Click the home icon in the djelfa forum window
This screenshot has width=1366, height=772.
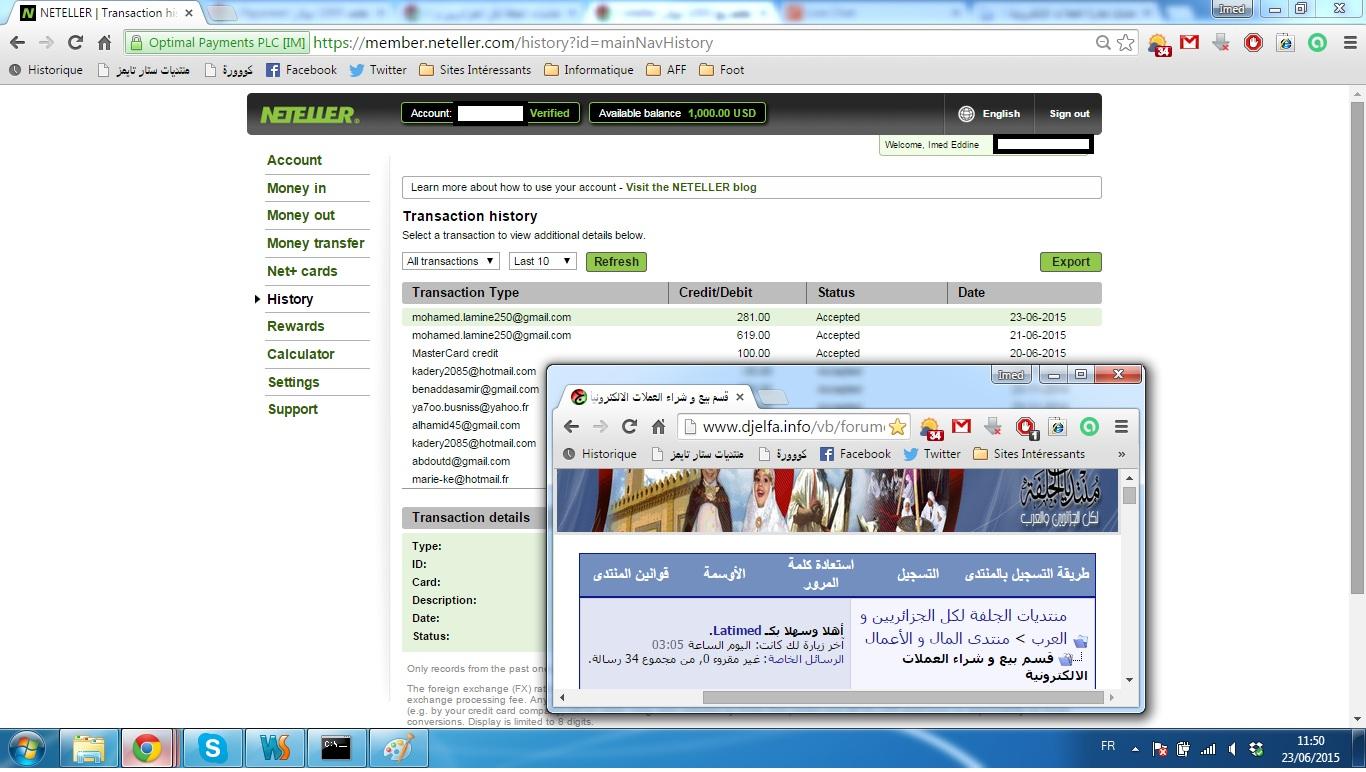tap(658, 426)
